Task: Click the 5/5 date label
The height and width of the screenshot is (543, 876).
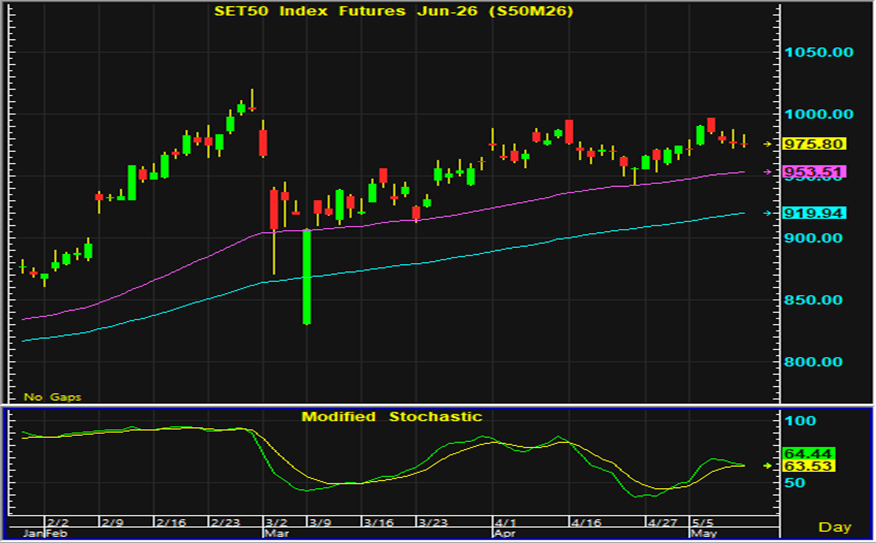Action: click(703, 523)
